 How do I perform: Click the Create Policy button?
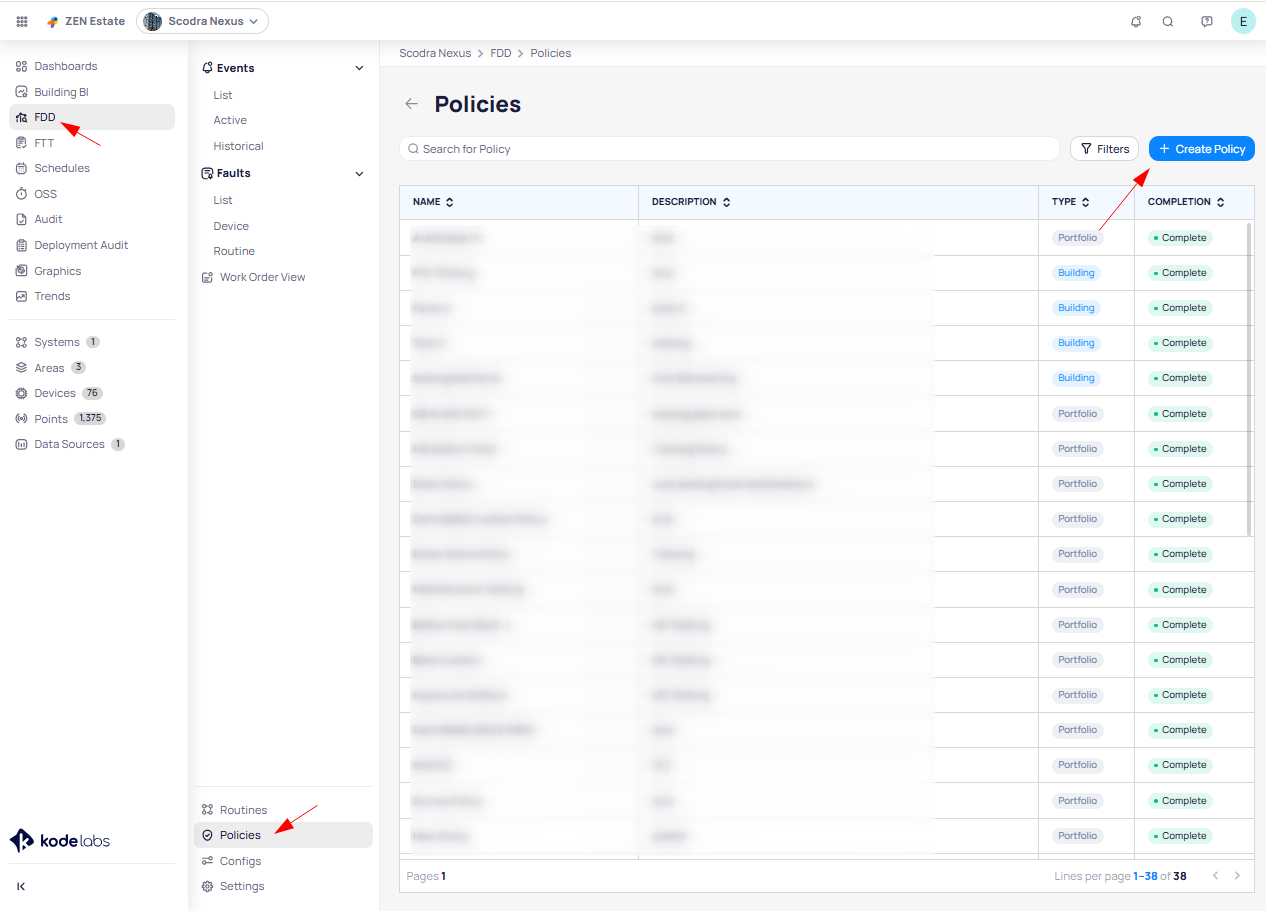tap(1201, 149)
